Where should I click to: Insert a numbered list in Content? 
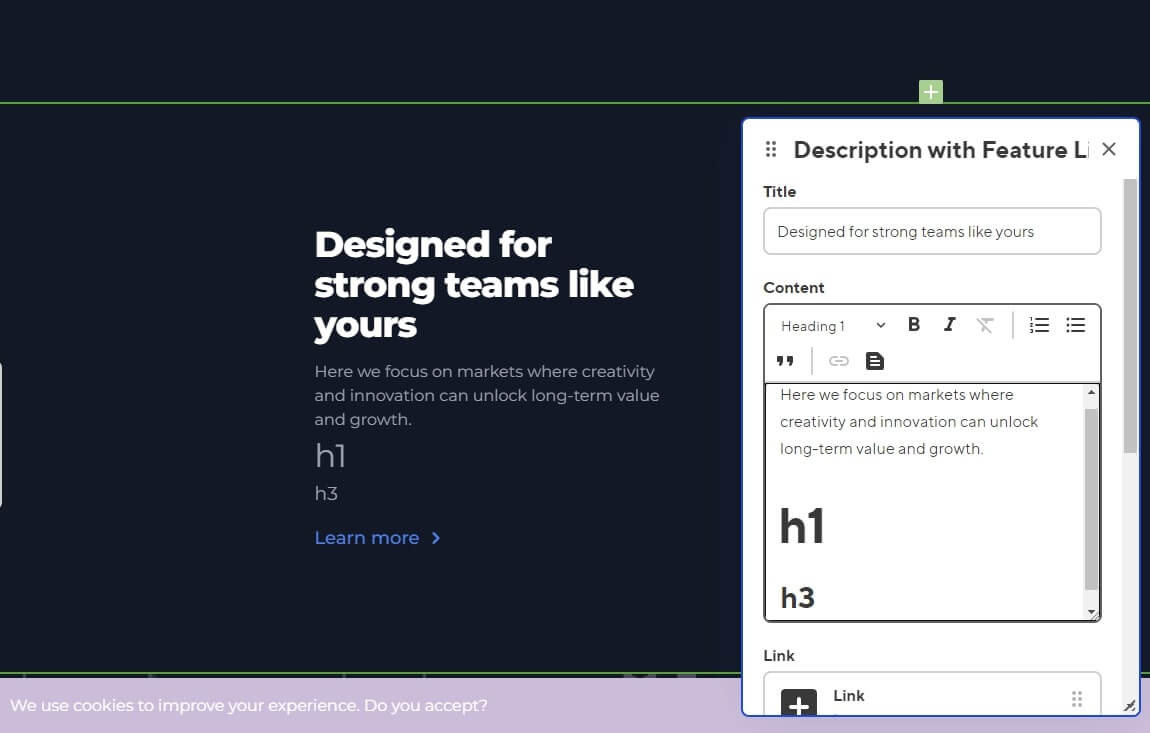pos(1039,325)
